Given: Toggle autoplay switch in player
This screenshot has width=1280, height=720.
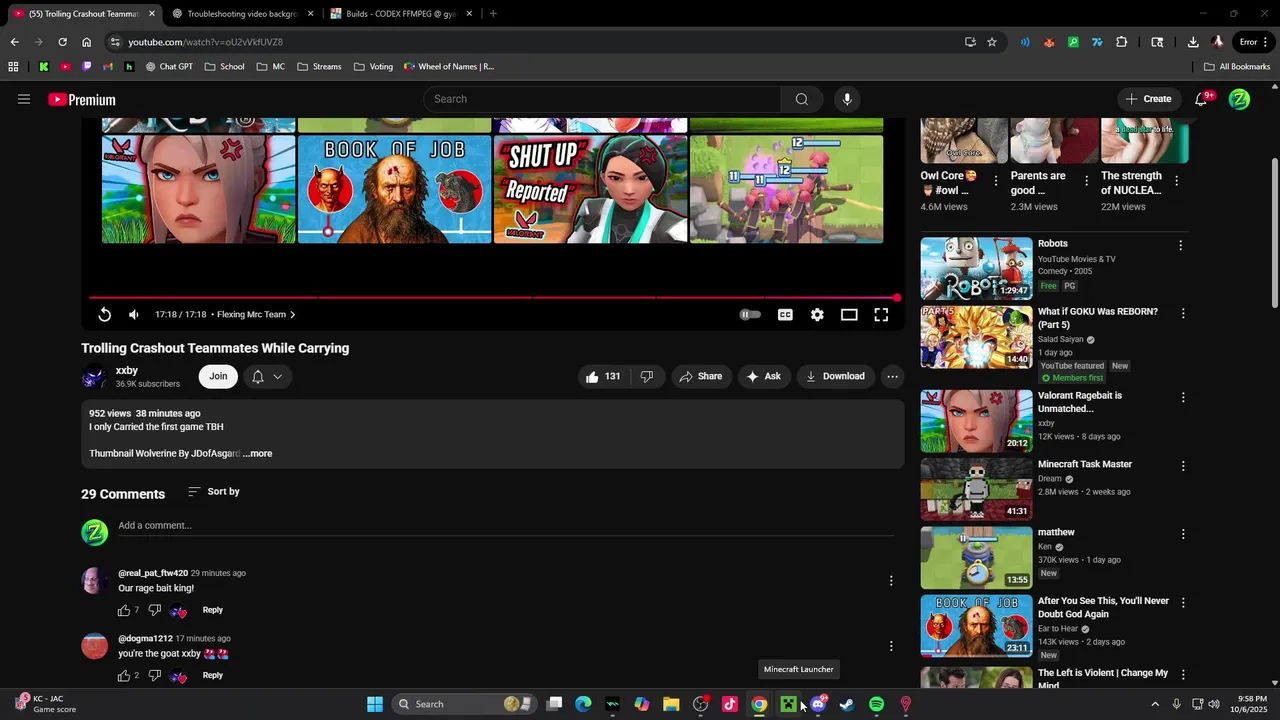Looking at the screenshot, I should coord(749,314).
